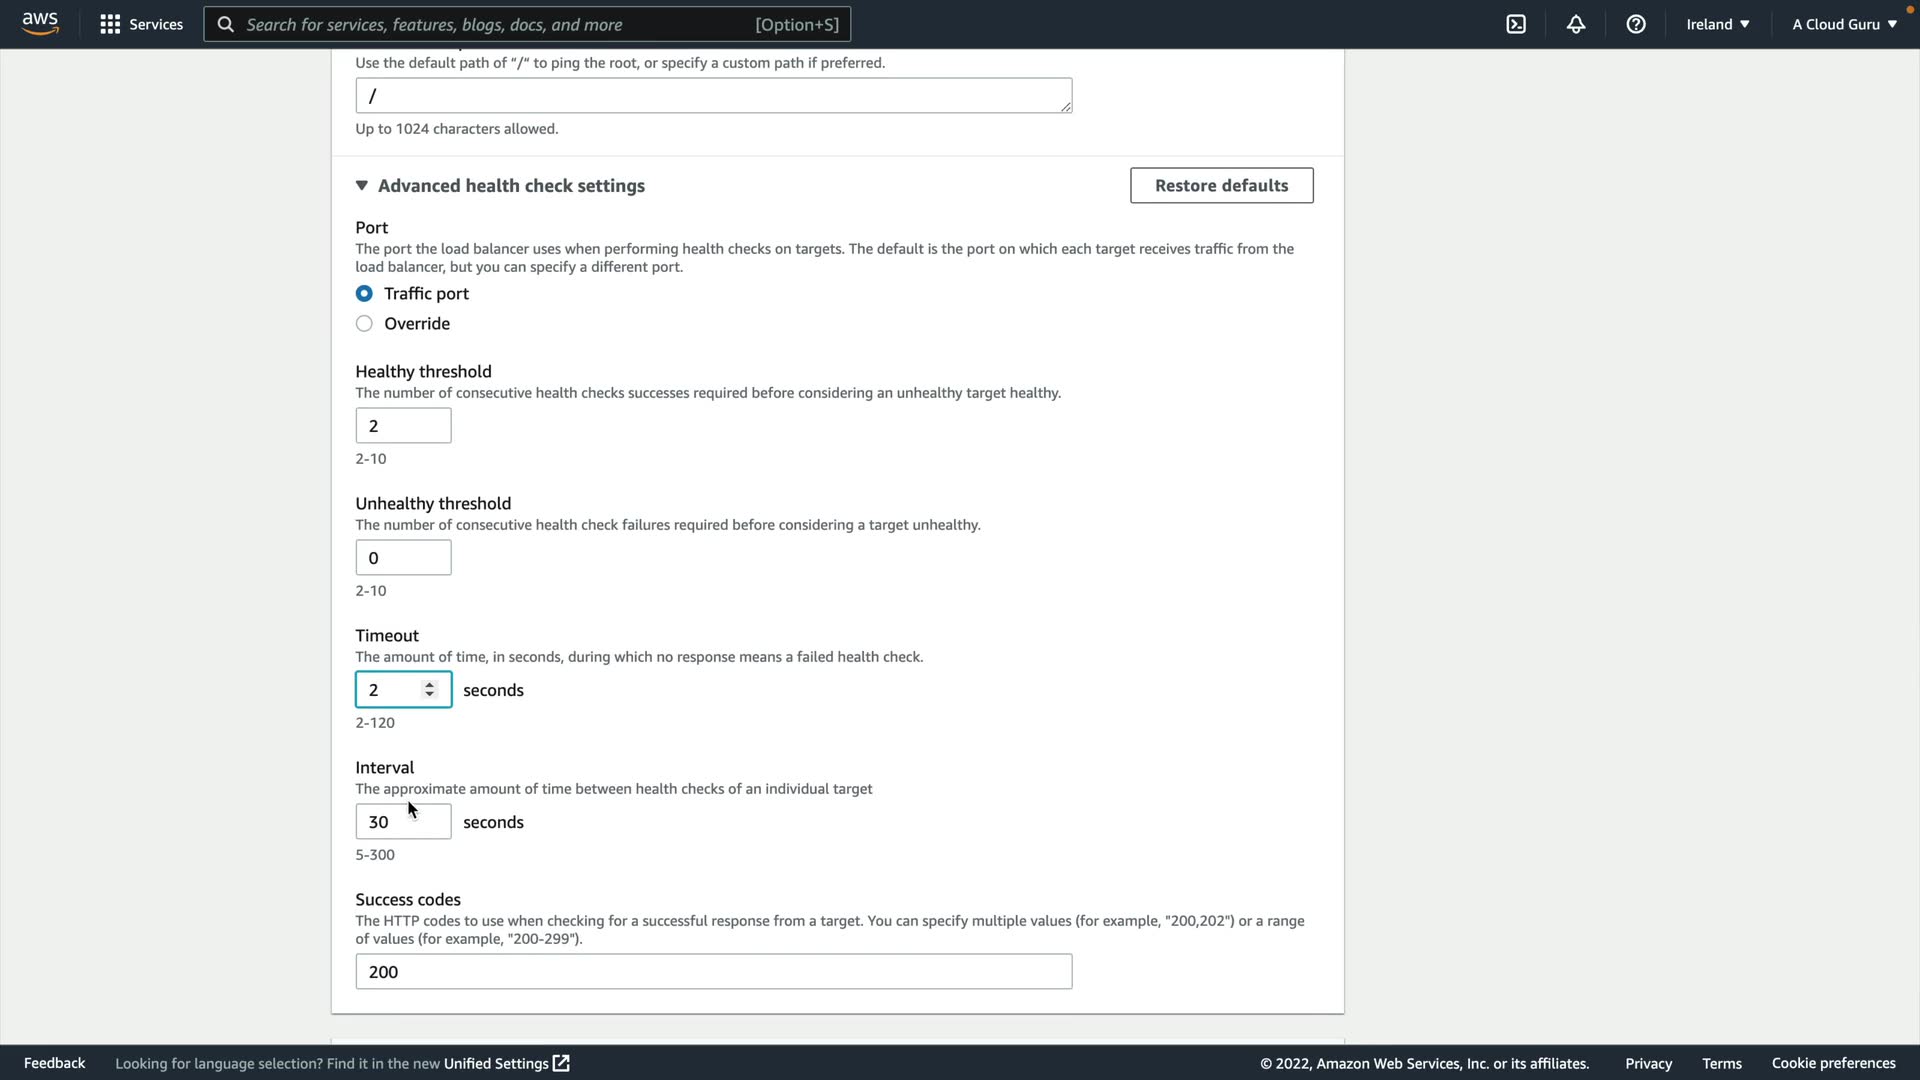Select the Traffic port radio option

click(x=364, y=293)
